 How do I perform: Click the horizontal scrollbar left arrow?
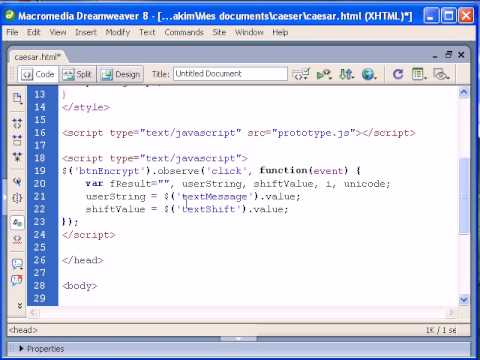(34, 313)
